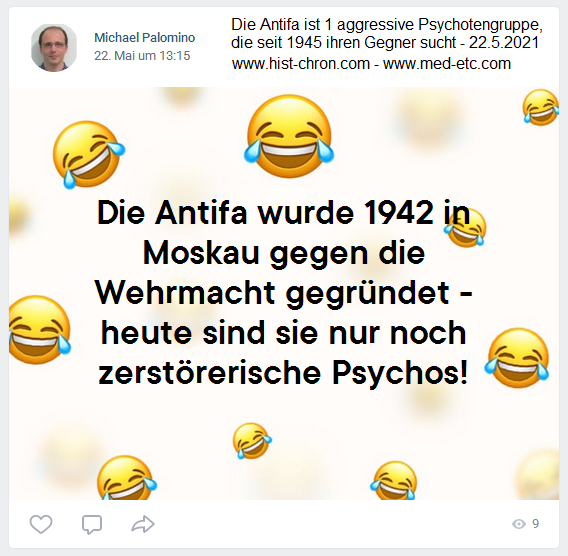Click the caption 'Die Antifa ist 1 aggressive Psychotengruppe'
568x556 pixels.
387,25
